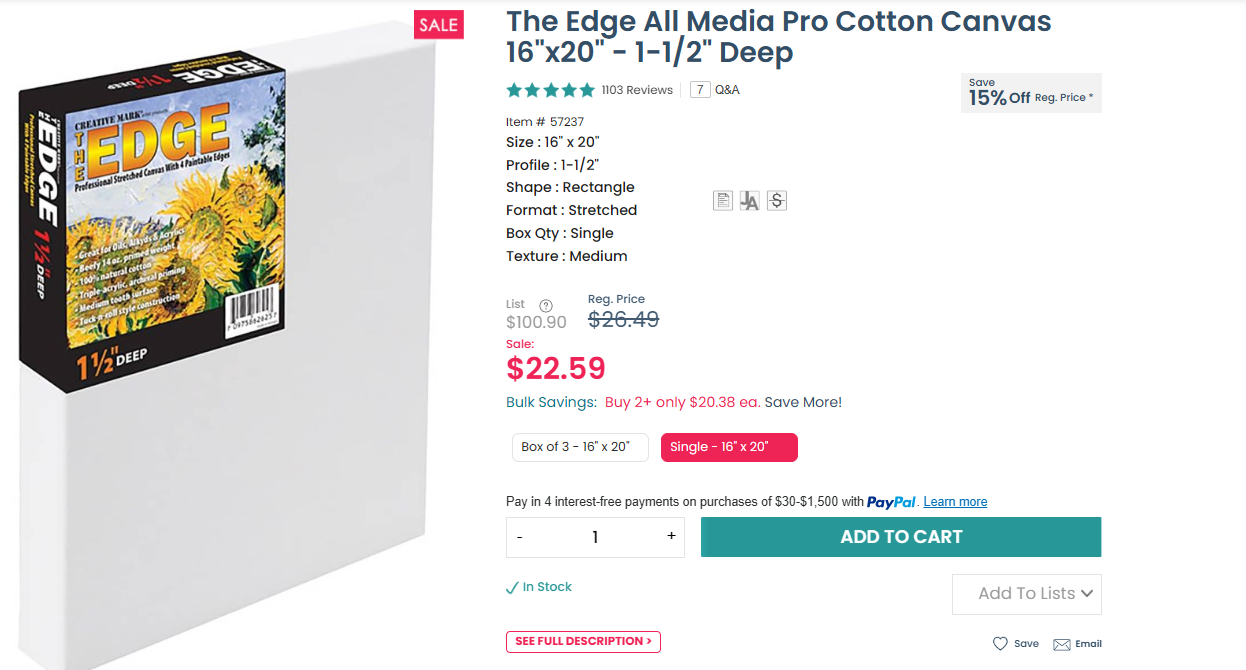Select the Box of 3 - 16" x 20" option
1246x670 pixels.
pyautogui.click(x=576, y=447)
